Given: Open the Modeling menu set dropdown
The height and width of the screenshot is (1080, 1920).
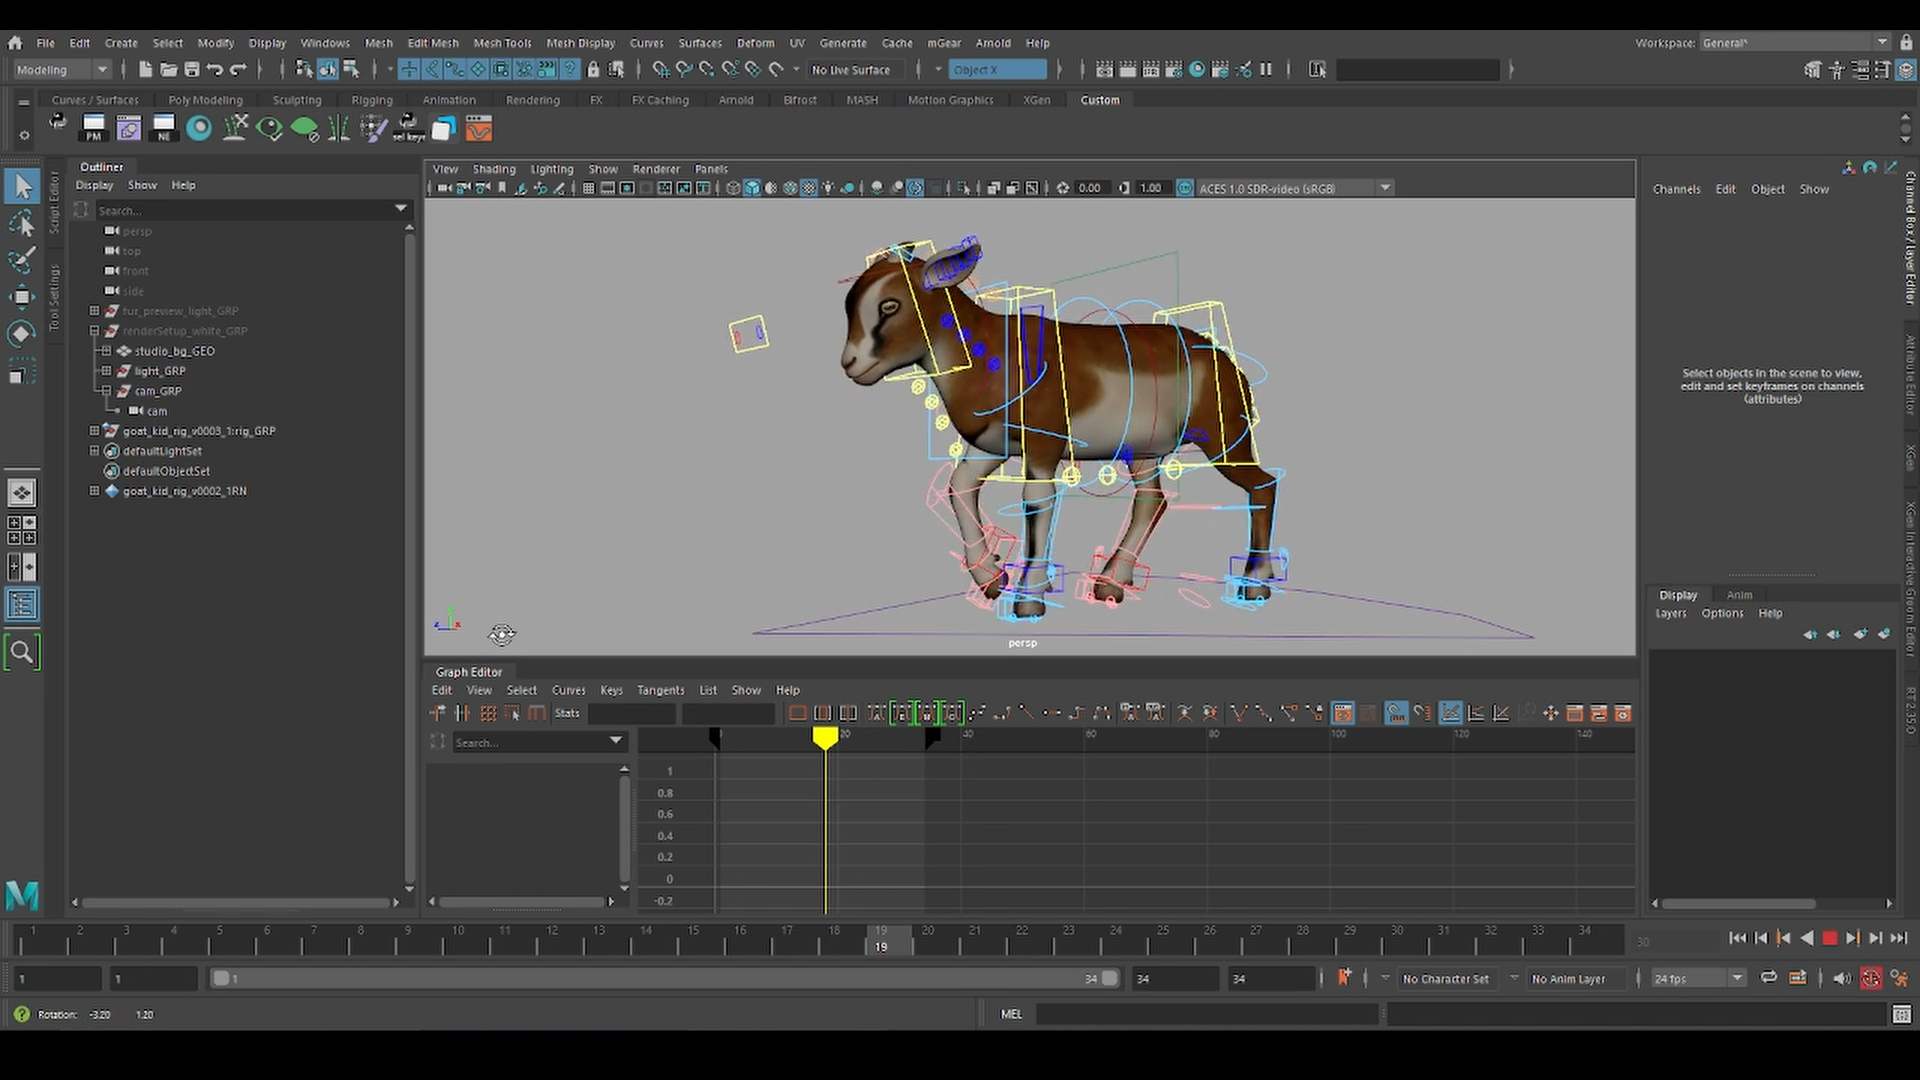Looking at the screenshot, I should click(x=62, y=69).
